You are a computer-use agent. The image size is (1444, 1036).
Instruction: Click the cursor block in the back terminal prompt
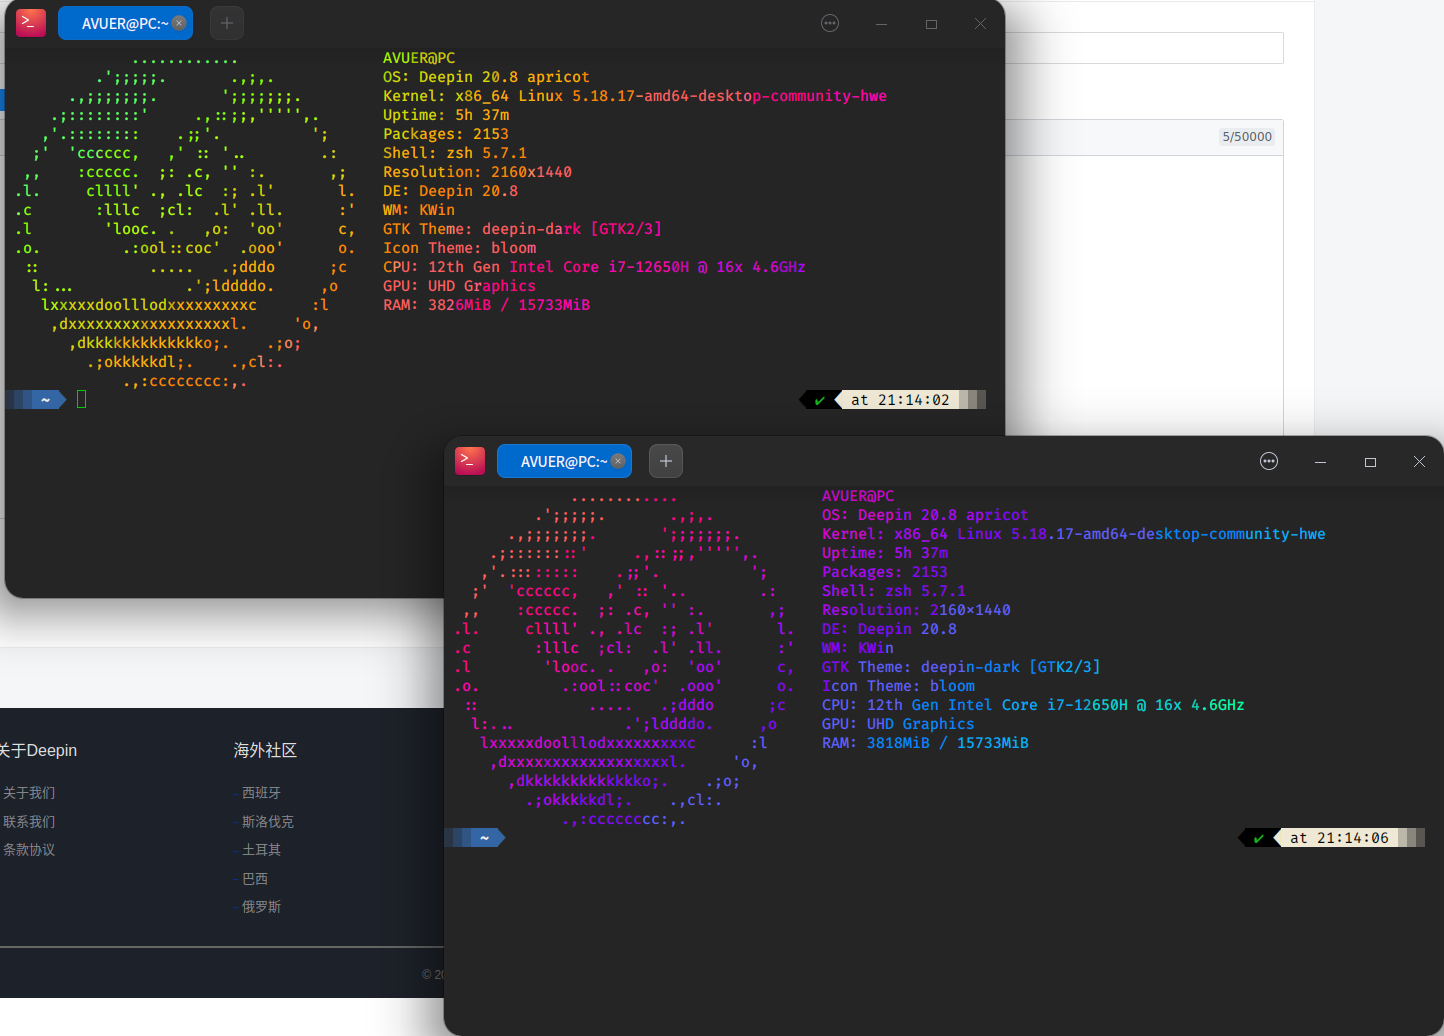(x=82, y=399)
